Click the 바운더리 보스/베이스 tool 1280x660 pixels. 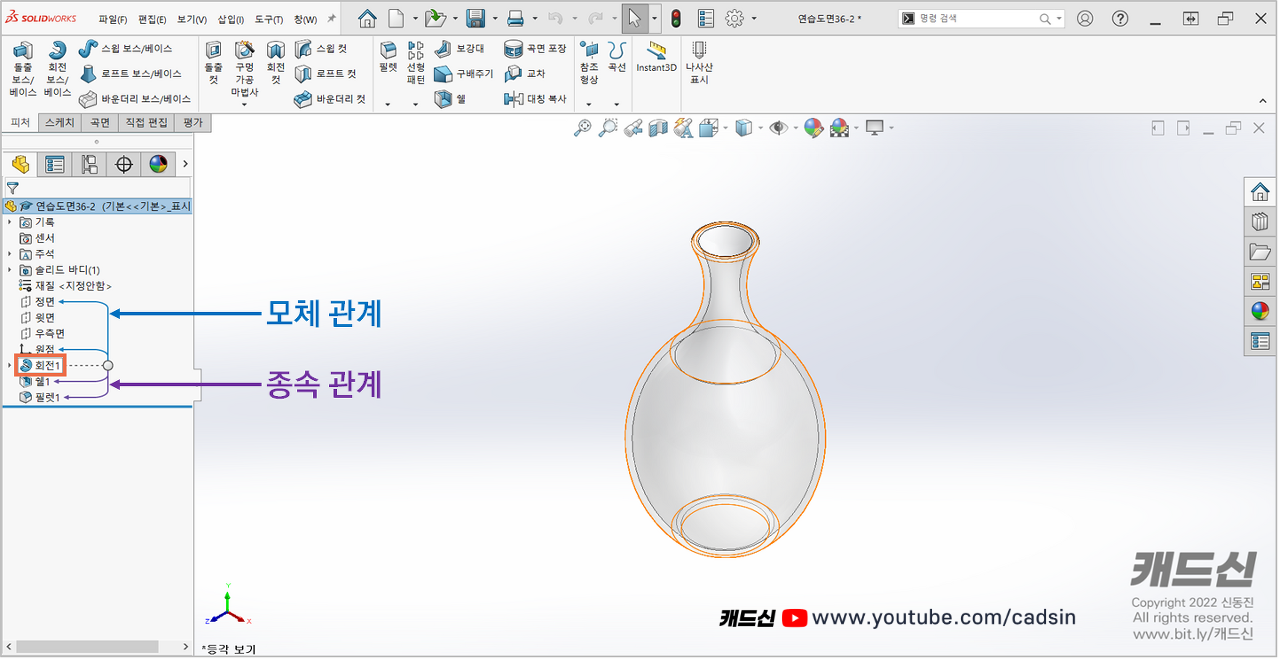135,99
